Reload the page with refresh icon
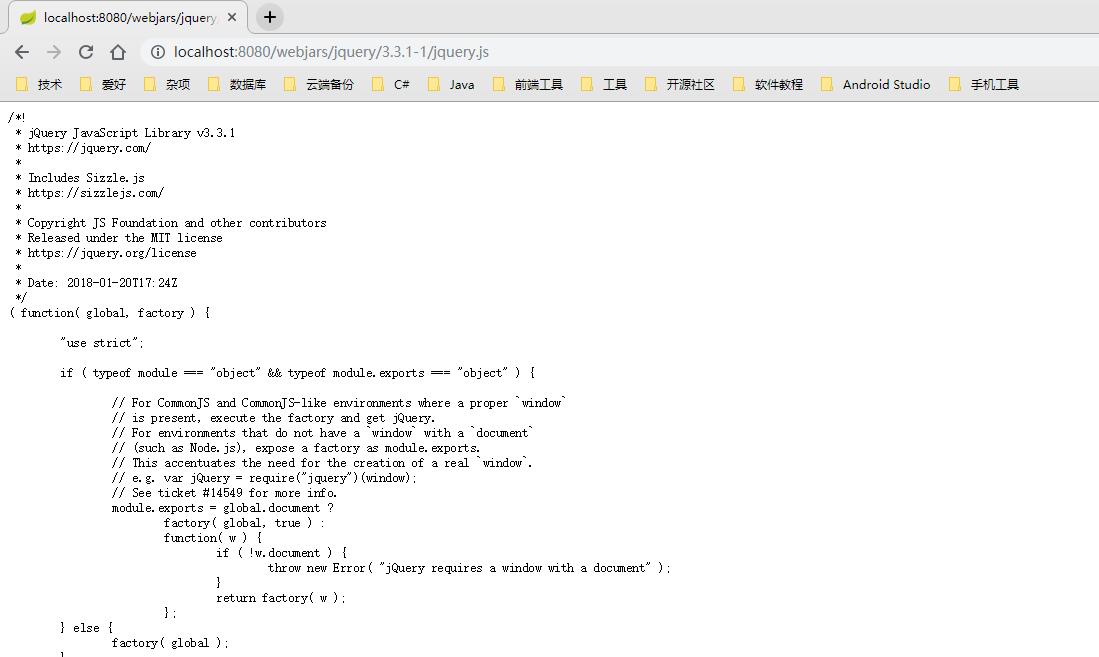Screen dimensions: 1099x657 pyautogui.click(x=86, y=52)
